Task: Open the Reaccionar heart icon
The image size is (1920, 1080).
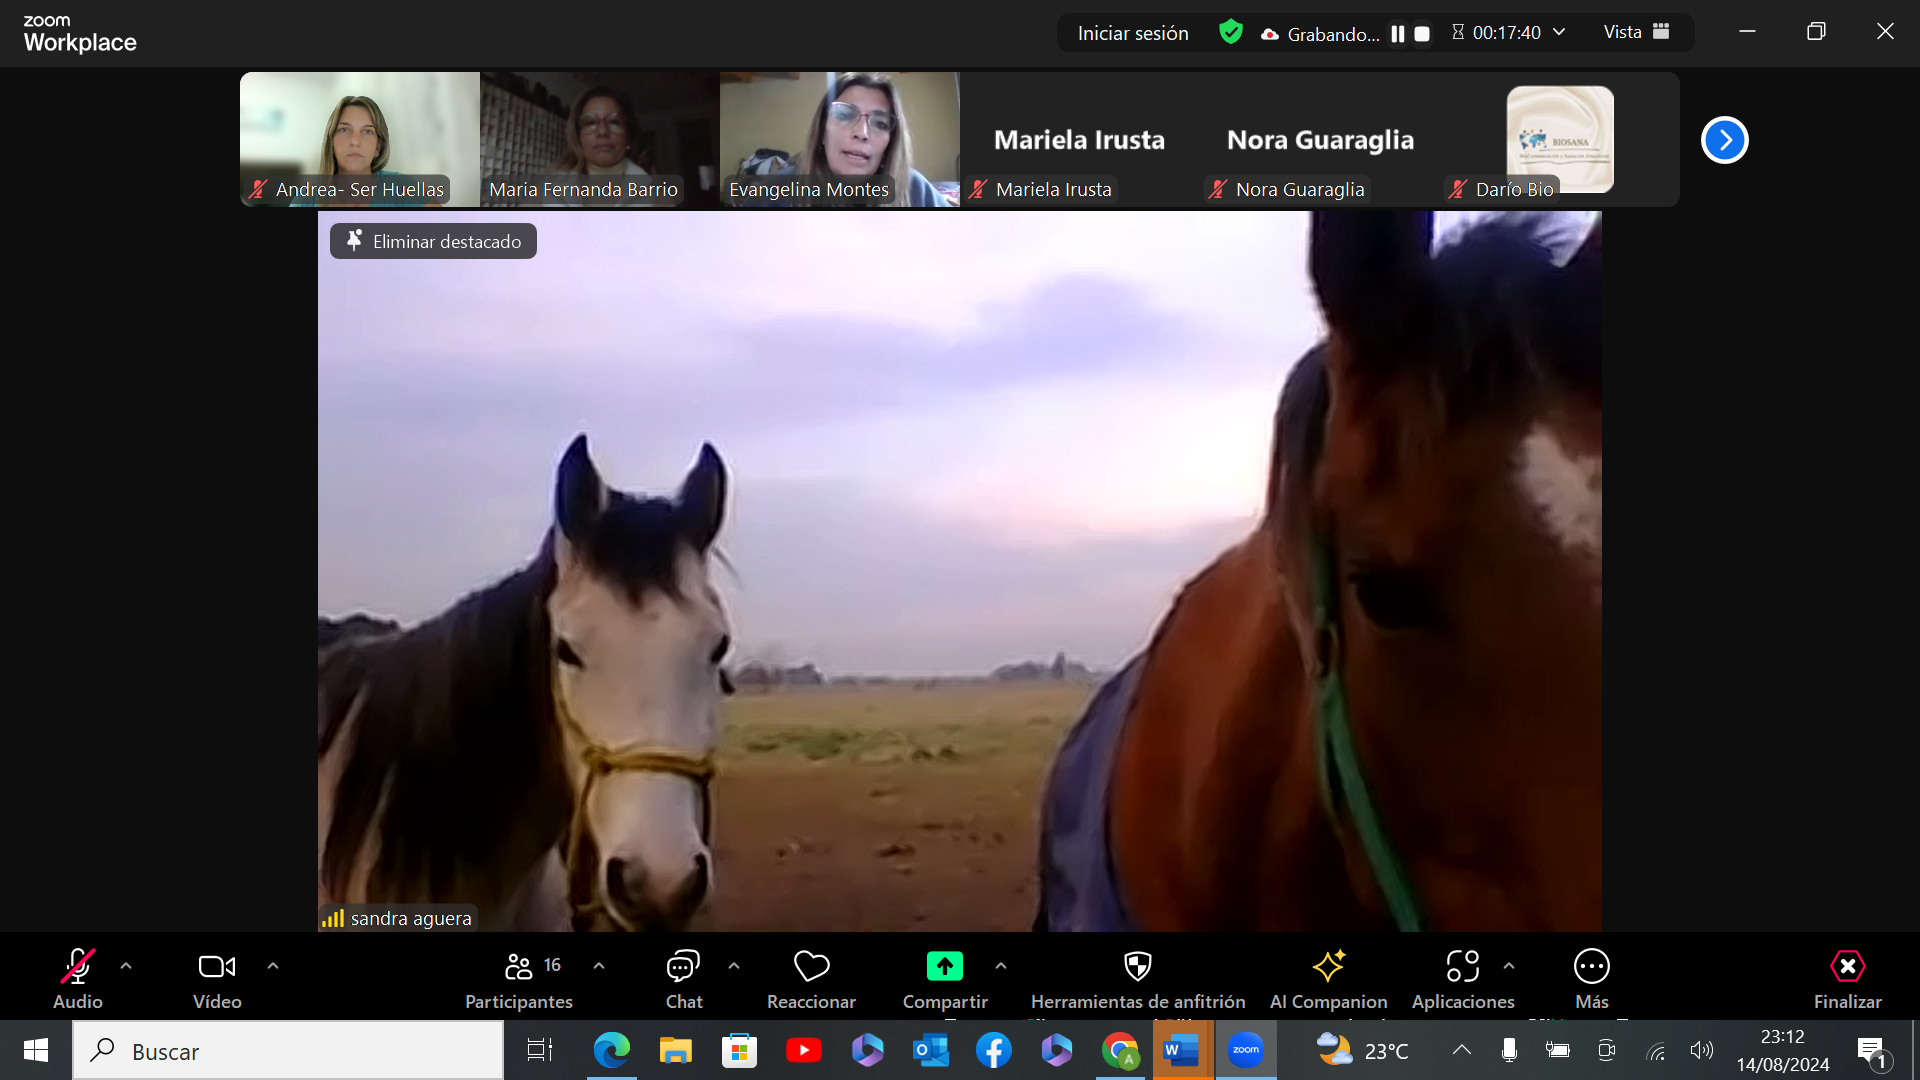Action: (x=811, y=967)
